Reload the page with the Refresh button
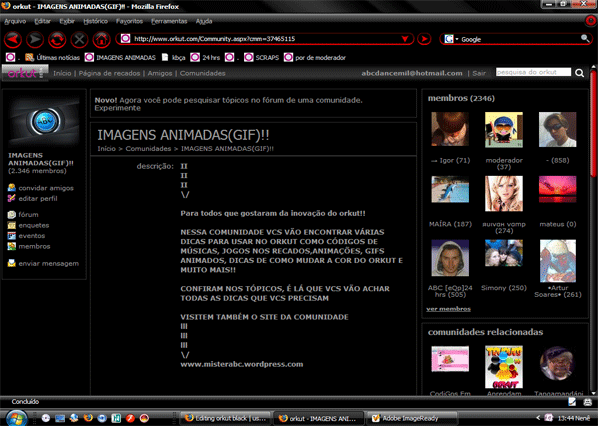Screen dimensions: 598x426 [57, 40]
